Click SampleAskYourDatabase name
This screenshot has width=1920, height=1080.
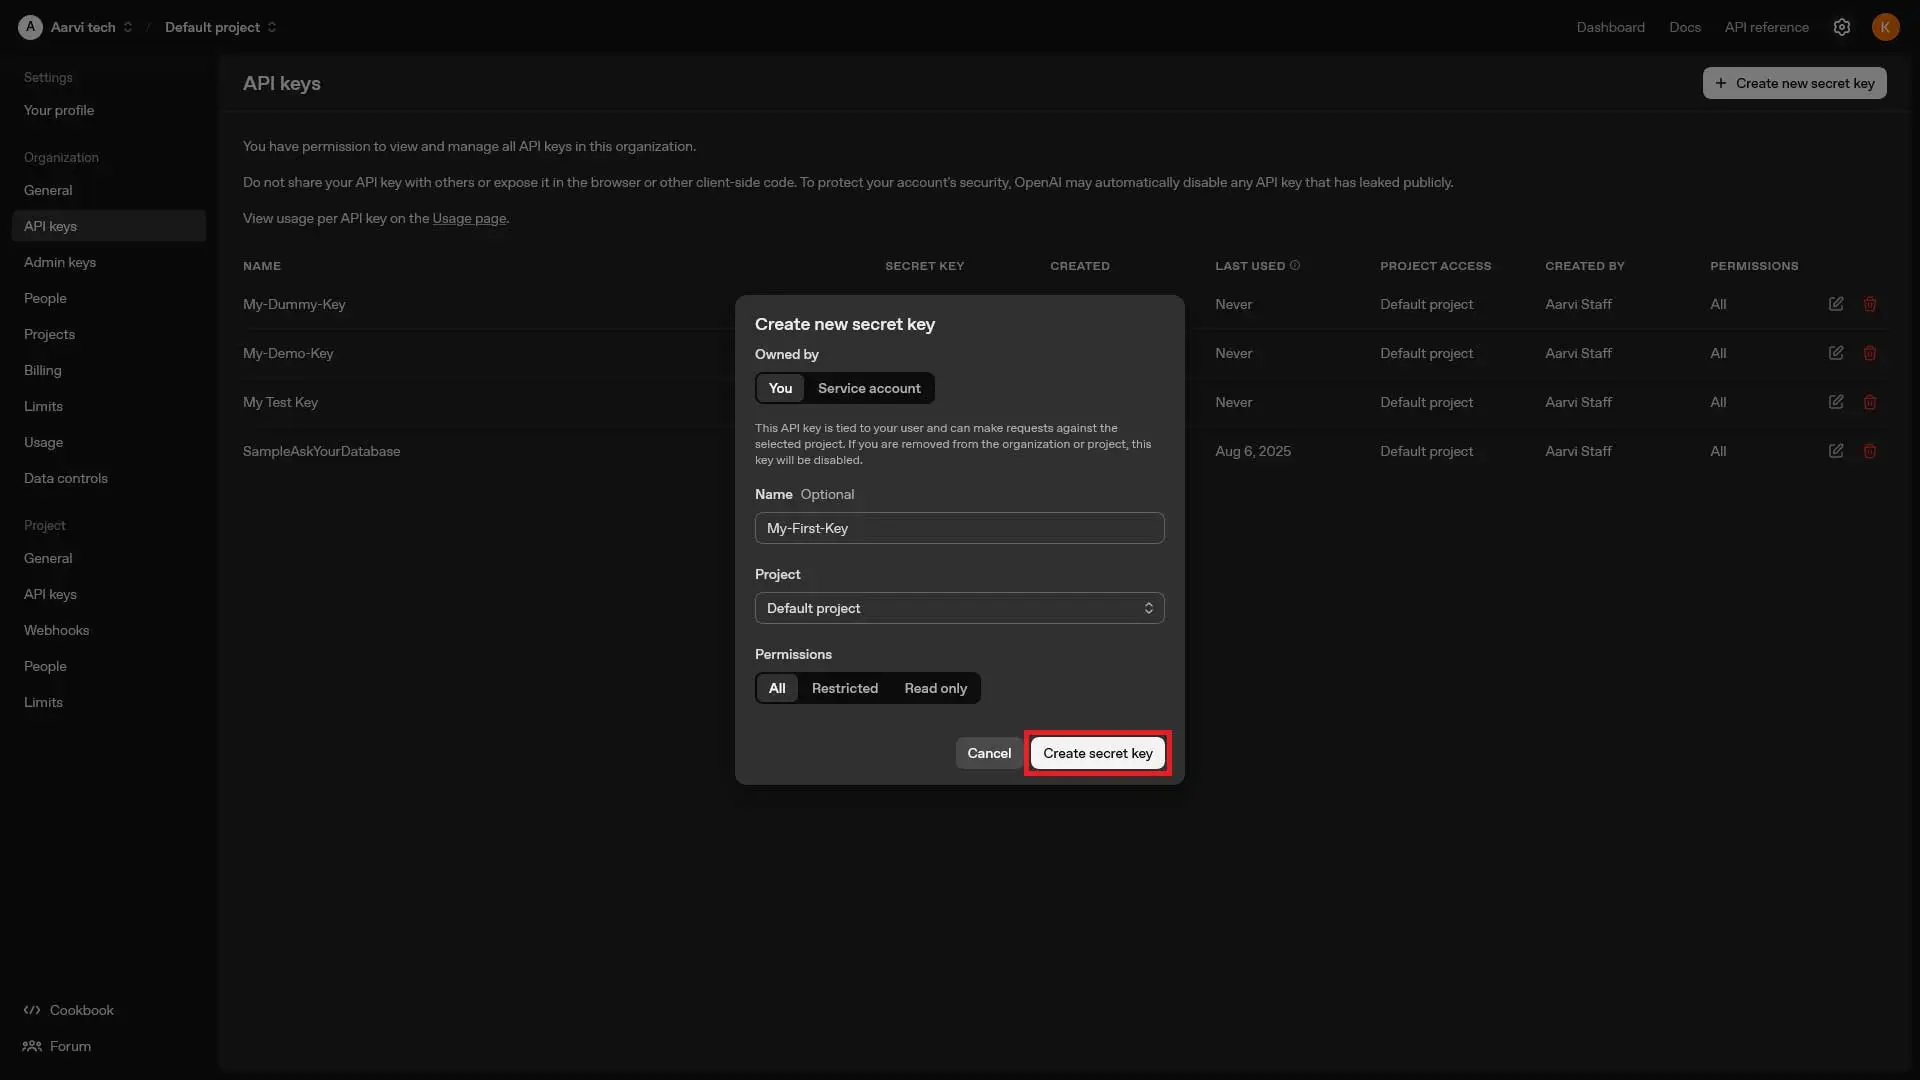coord(321,451)
